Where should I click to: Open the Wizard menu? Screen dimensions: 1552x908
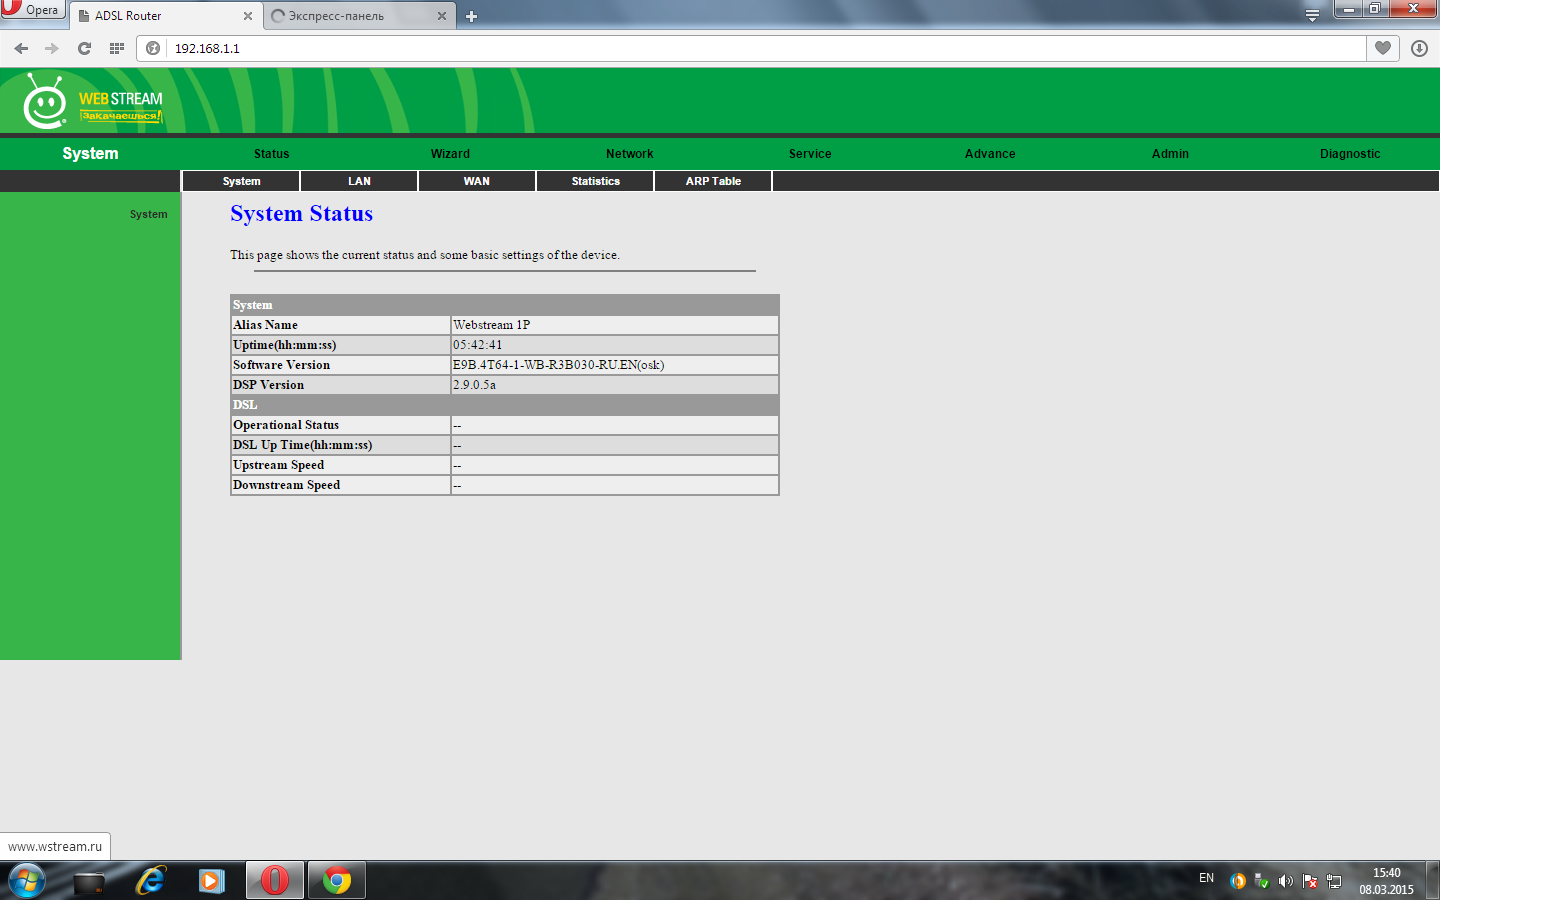[450, 154]
